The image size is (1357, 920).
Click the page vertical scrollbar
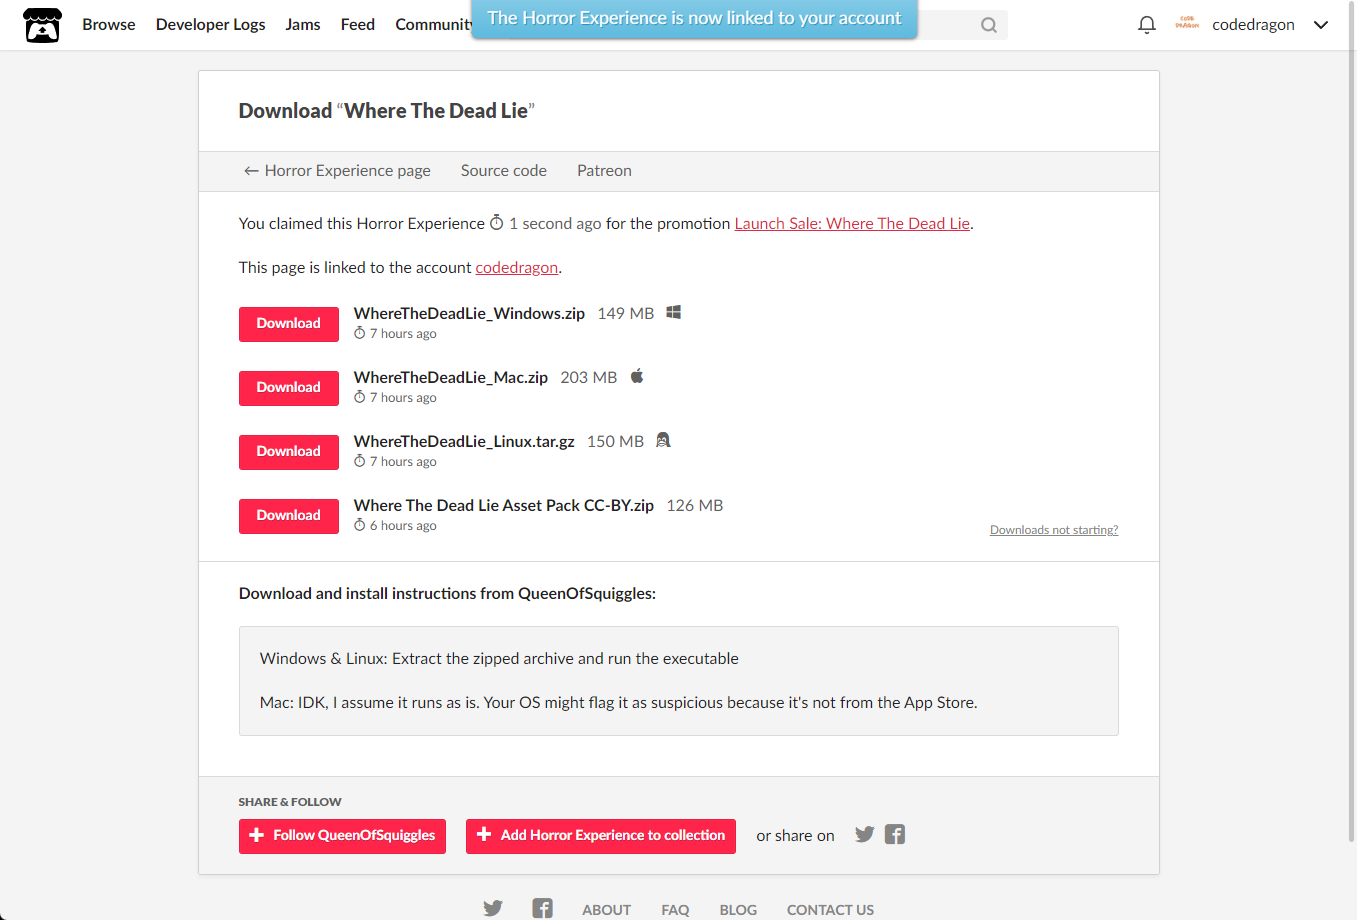tap(1352, 420)
